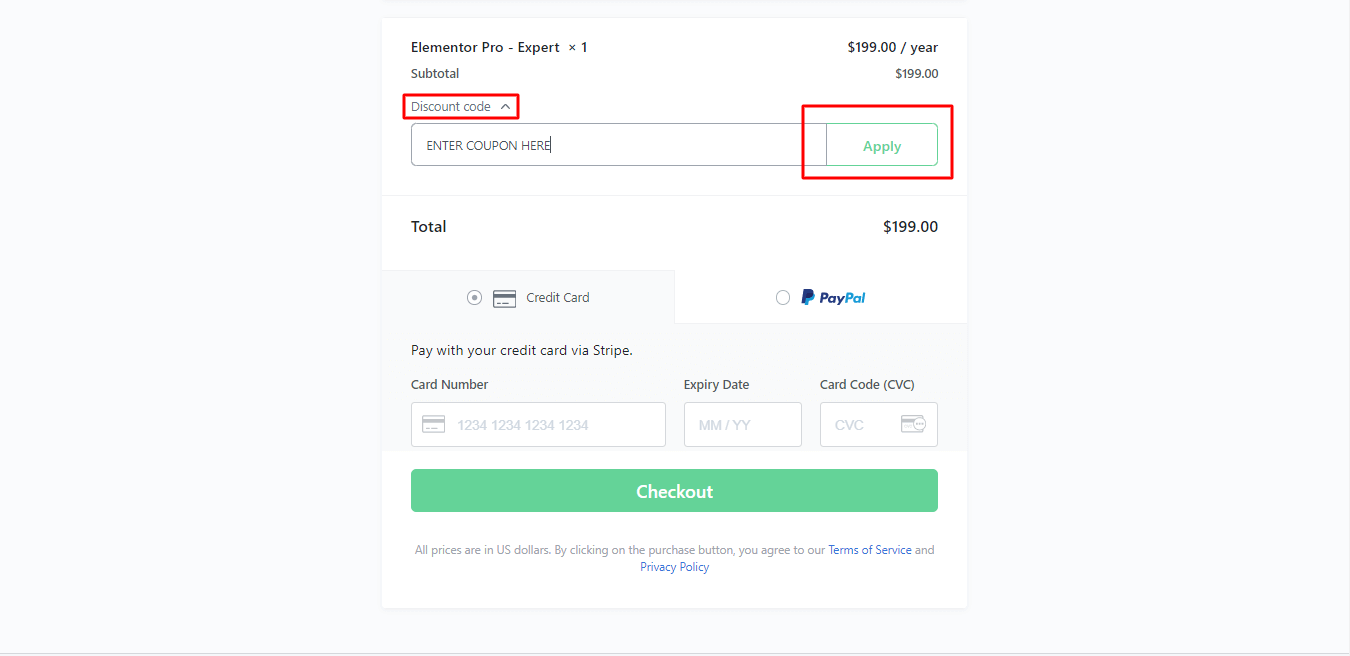
Task: Click the chevron beside Discount code
Action: [505, 107]
